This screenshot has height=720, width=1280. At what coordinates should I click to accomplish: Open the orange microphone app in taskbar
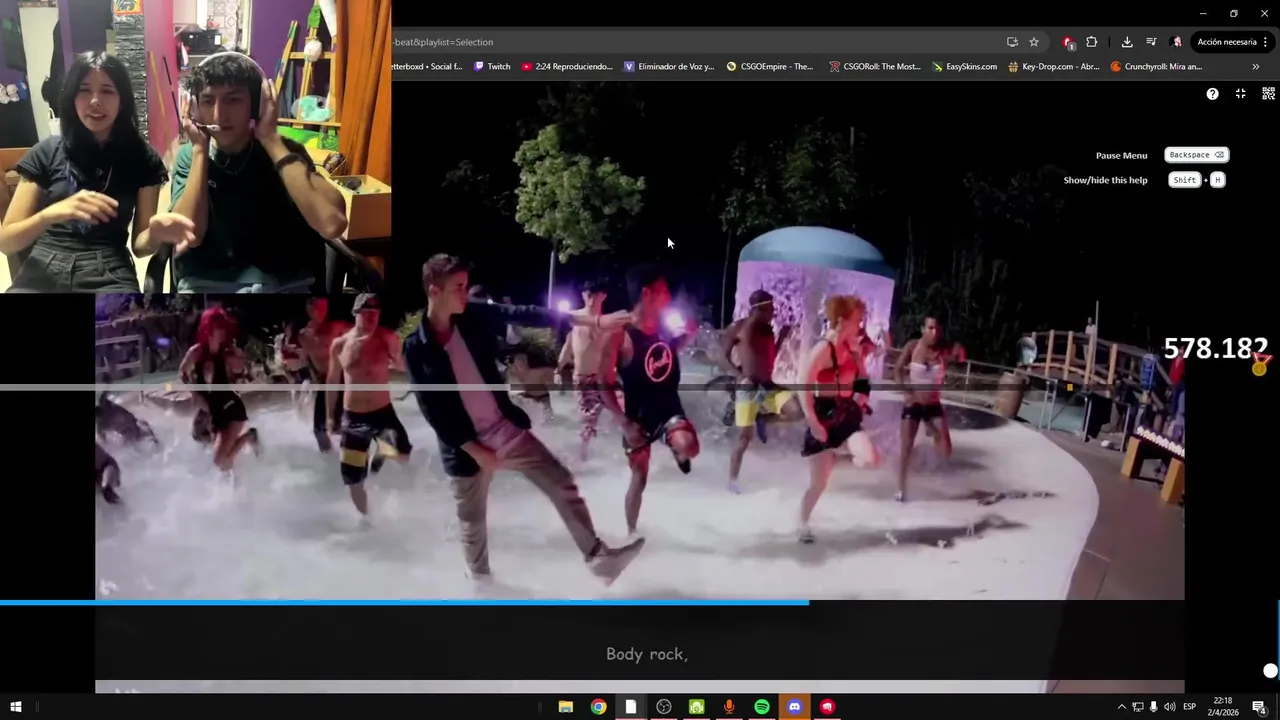tap(729, 707)
